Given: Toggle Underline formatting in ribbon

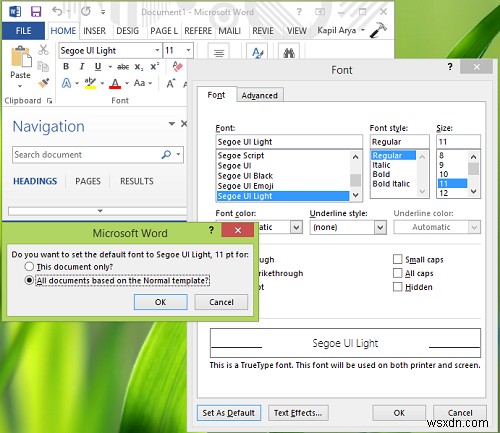Looking at the screenshot, I should coord(98,67).
